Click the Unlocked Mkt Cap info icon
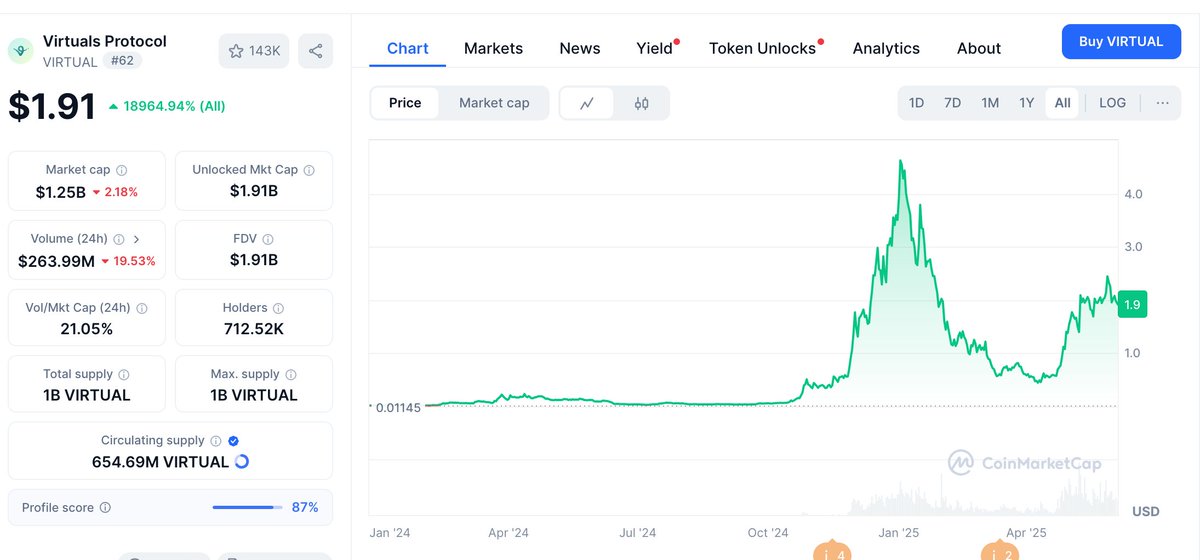 coord(309,170)
